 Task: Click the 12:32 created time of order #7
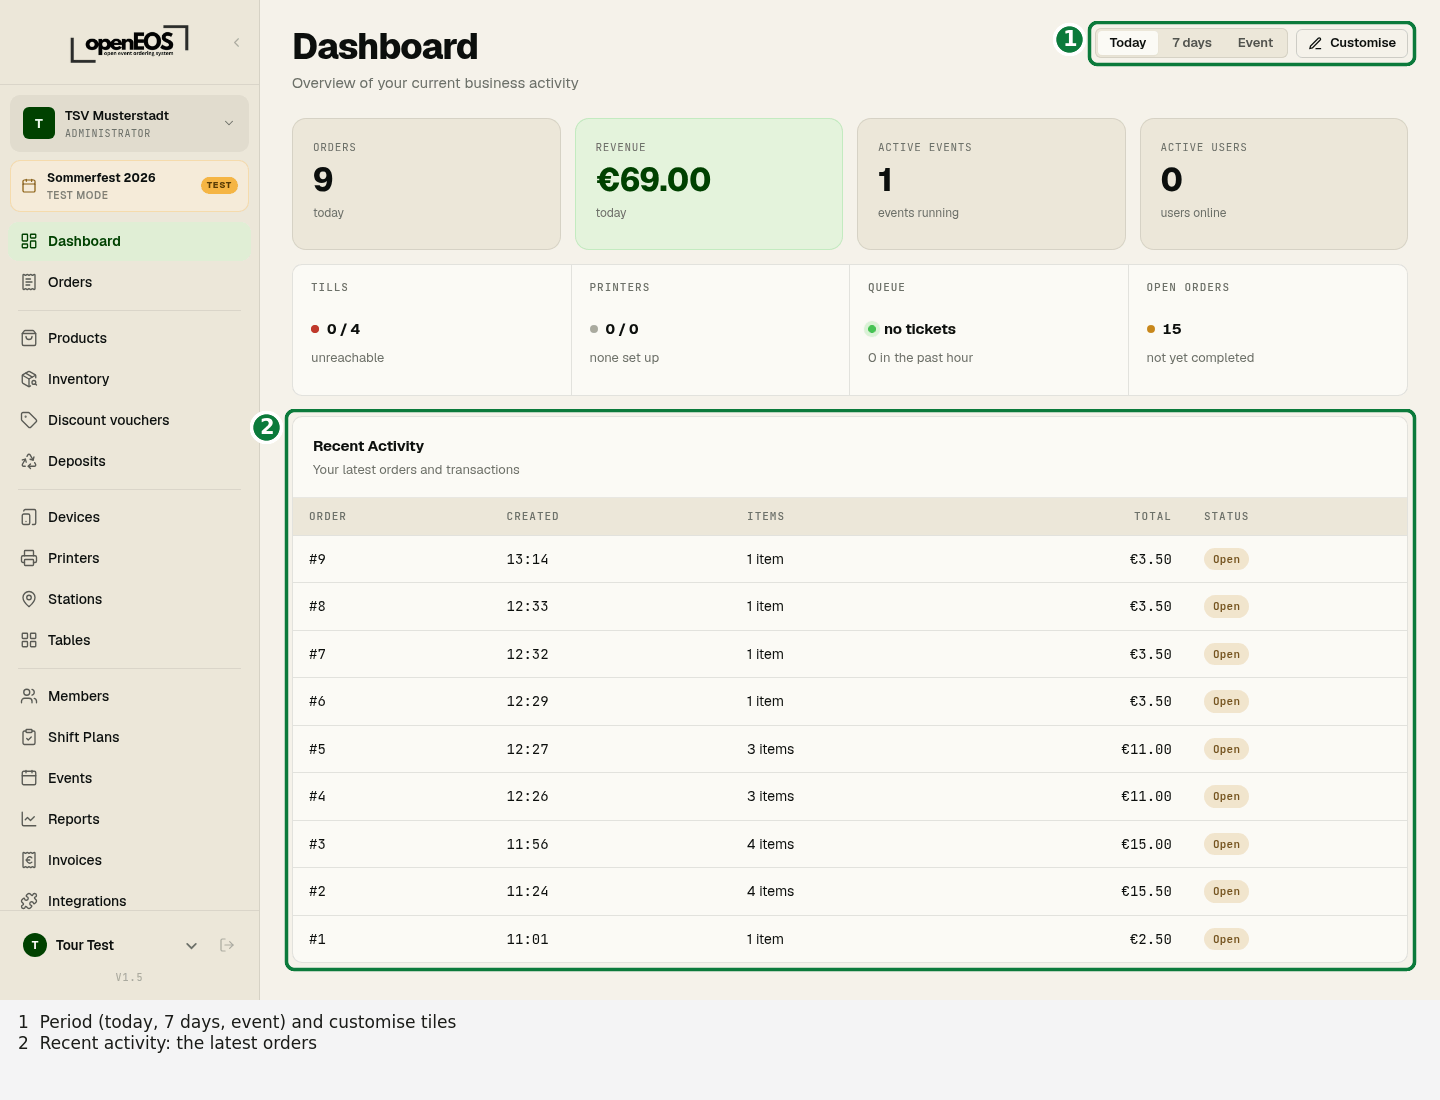(527, 654)
